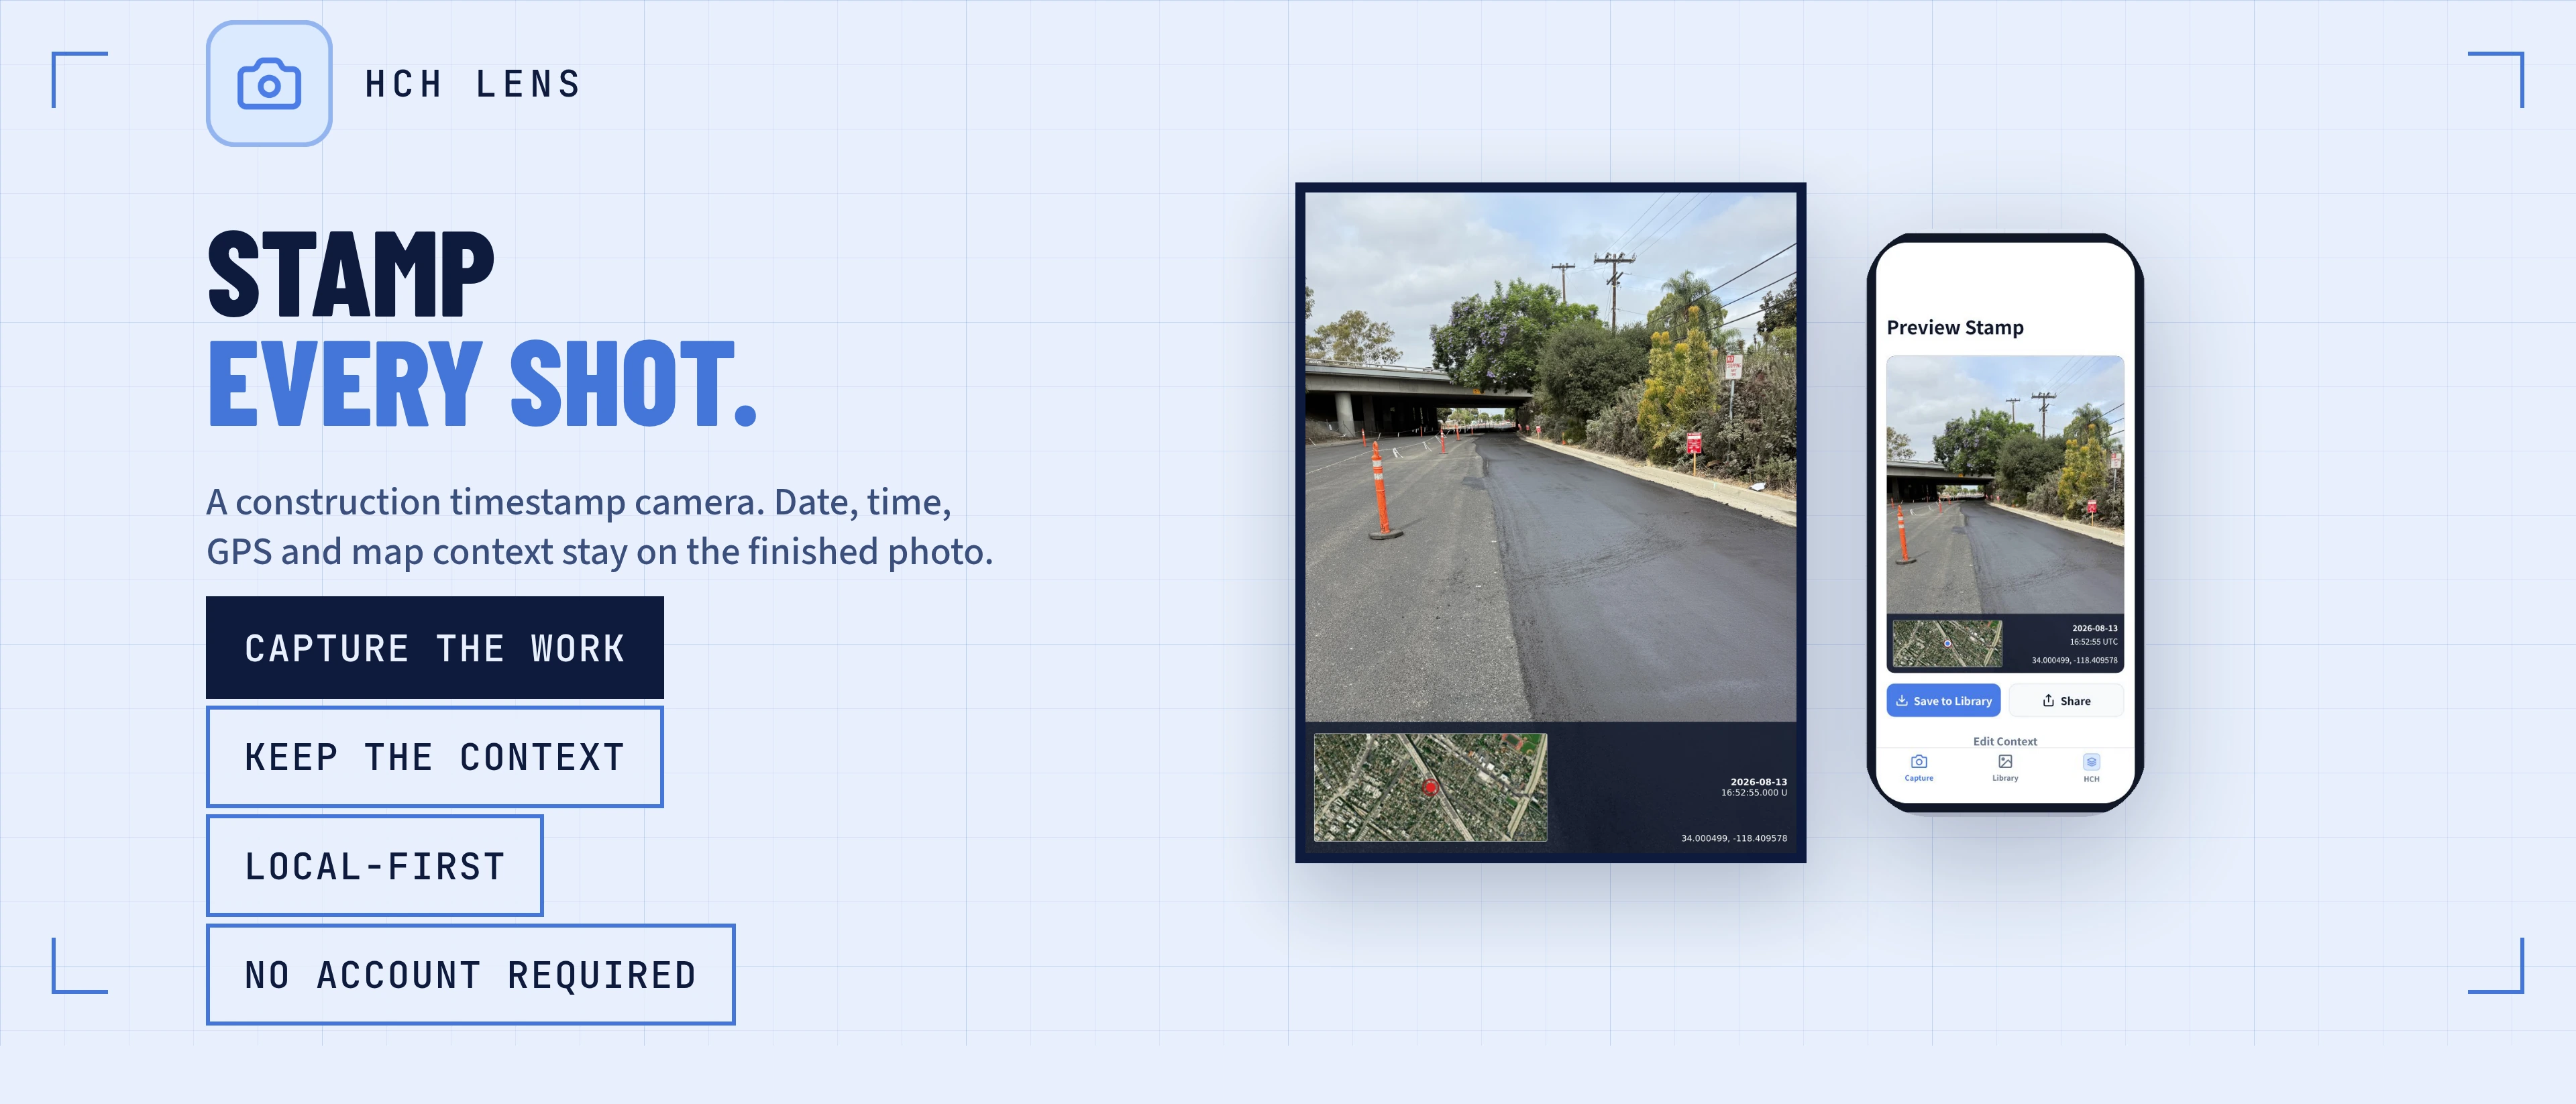2576x1104 pixels.
Task: Click the blue location dot on the phone map
Action: pyautogui.click(x=1947, y=643)
